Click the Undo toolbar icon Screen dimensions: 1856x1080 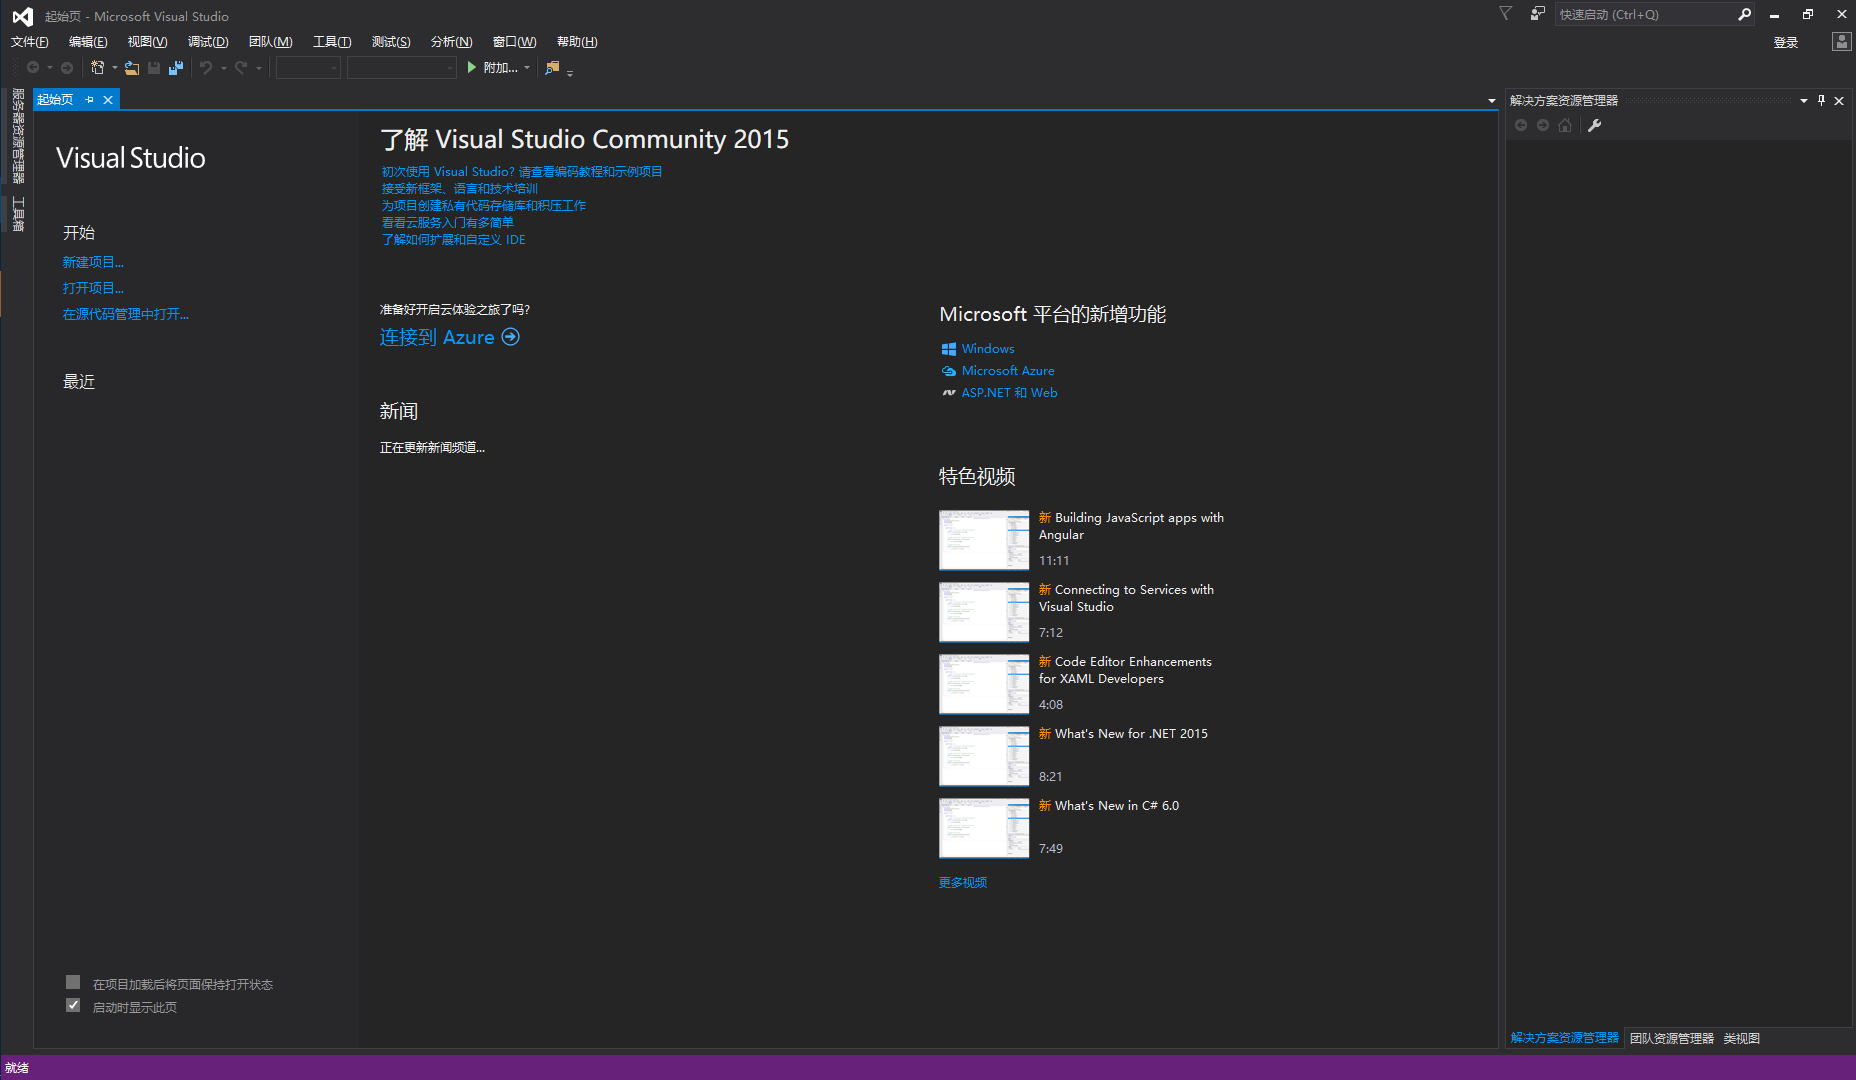206,68
